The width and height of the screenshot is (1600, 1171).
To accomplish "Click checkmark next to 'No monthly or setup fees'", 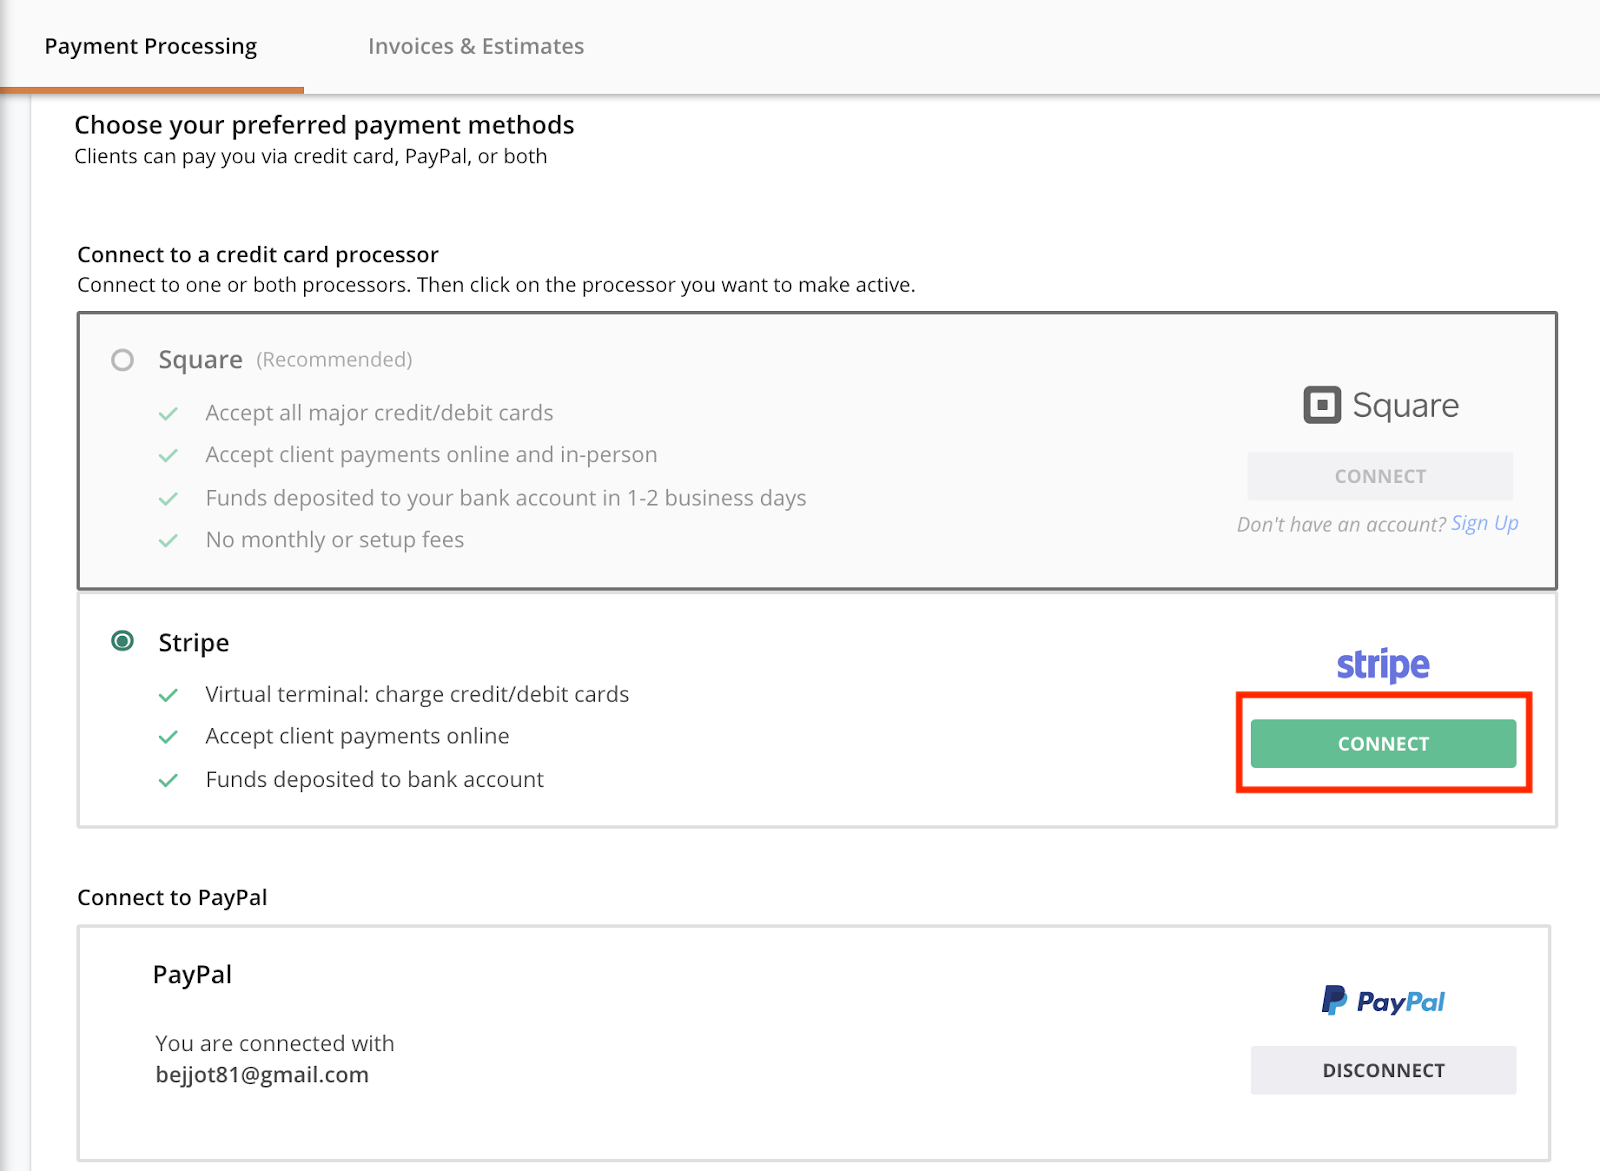I will pos(168,541).
